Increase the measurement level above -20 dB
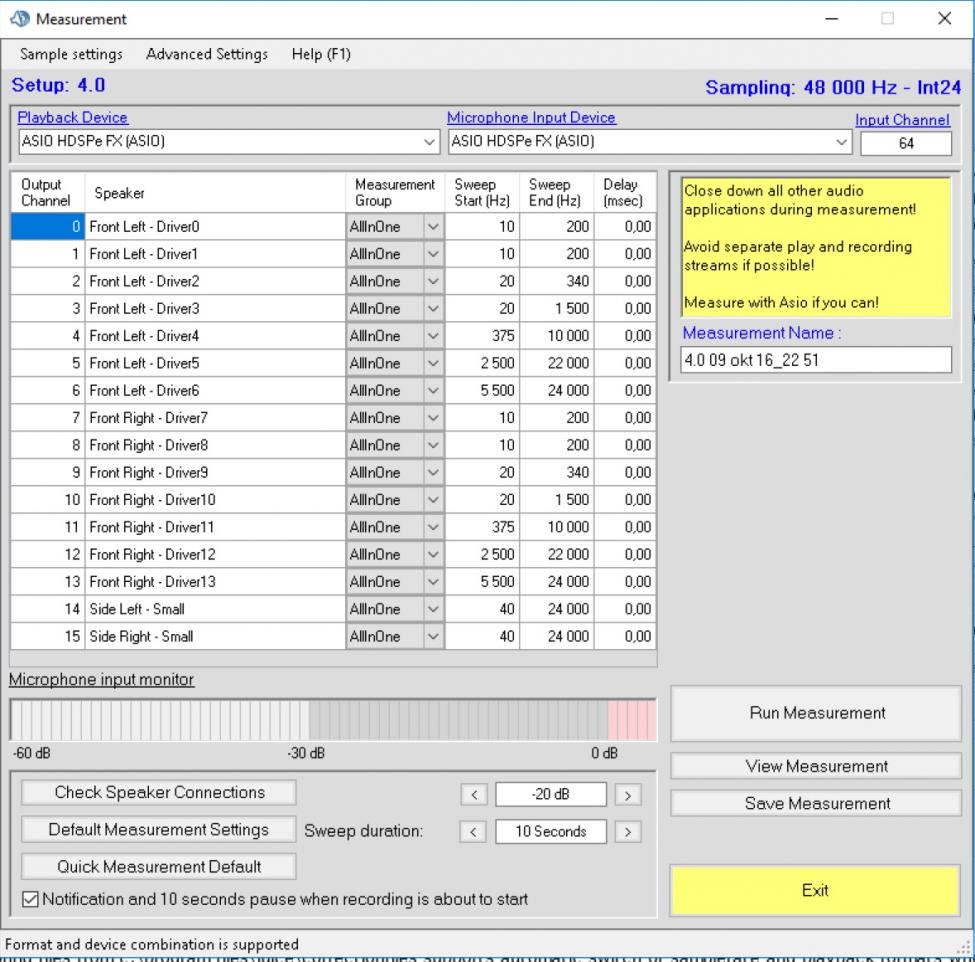The width and height of the screenshot is (975, 962). point(627,795)
